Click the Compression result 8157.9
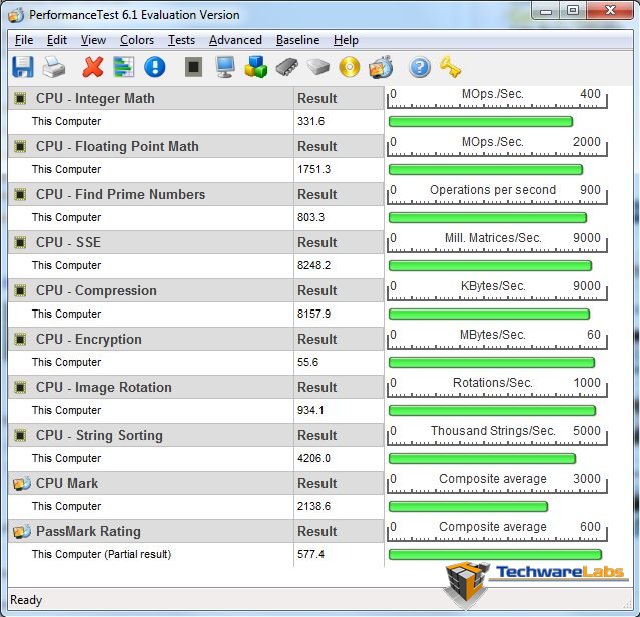The height and width of the screenshot is (617, 640). click(x=314, y=314)
